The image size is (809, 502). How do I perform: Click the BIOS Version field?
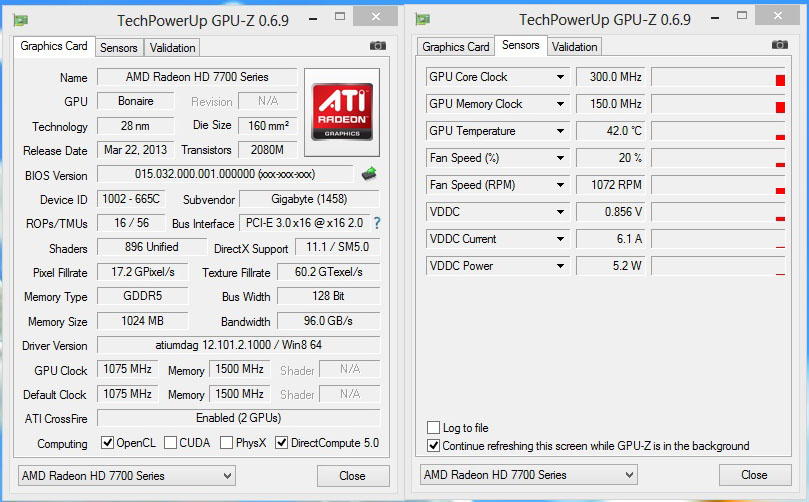pos(225,174)
